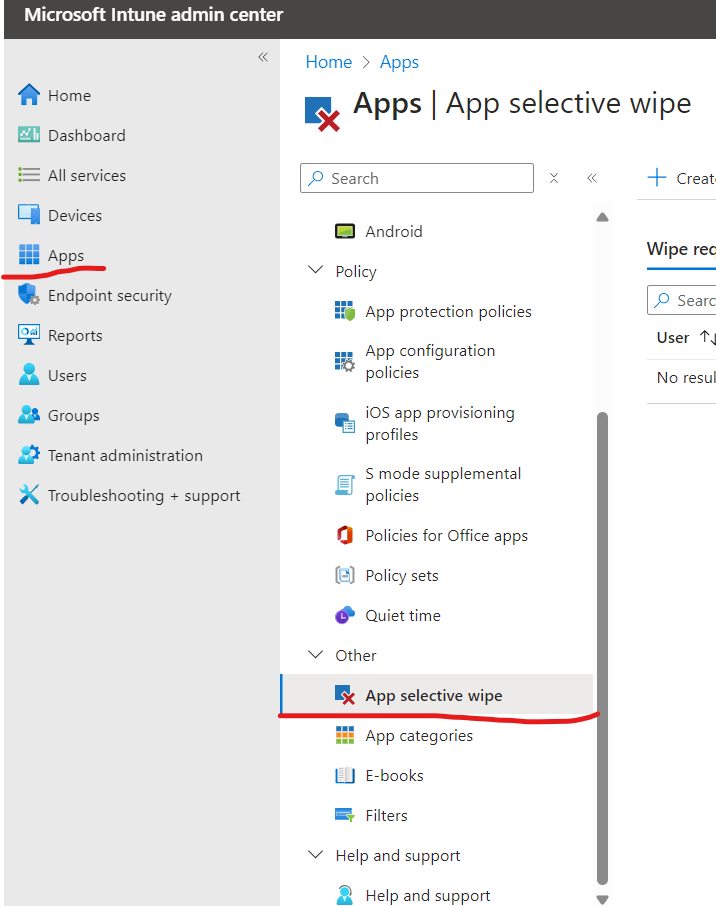Open E-books from the Other section
716x906 pixels.
[x=394, y=775]
